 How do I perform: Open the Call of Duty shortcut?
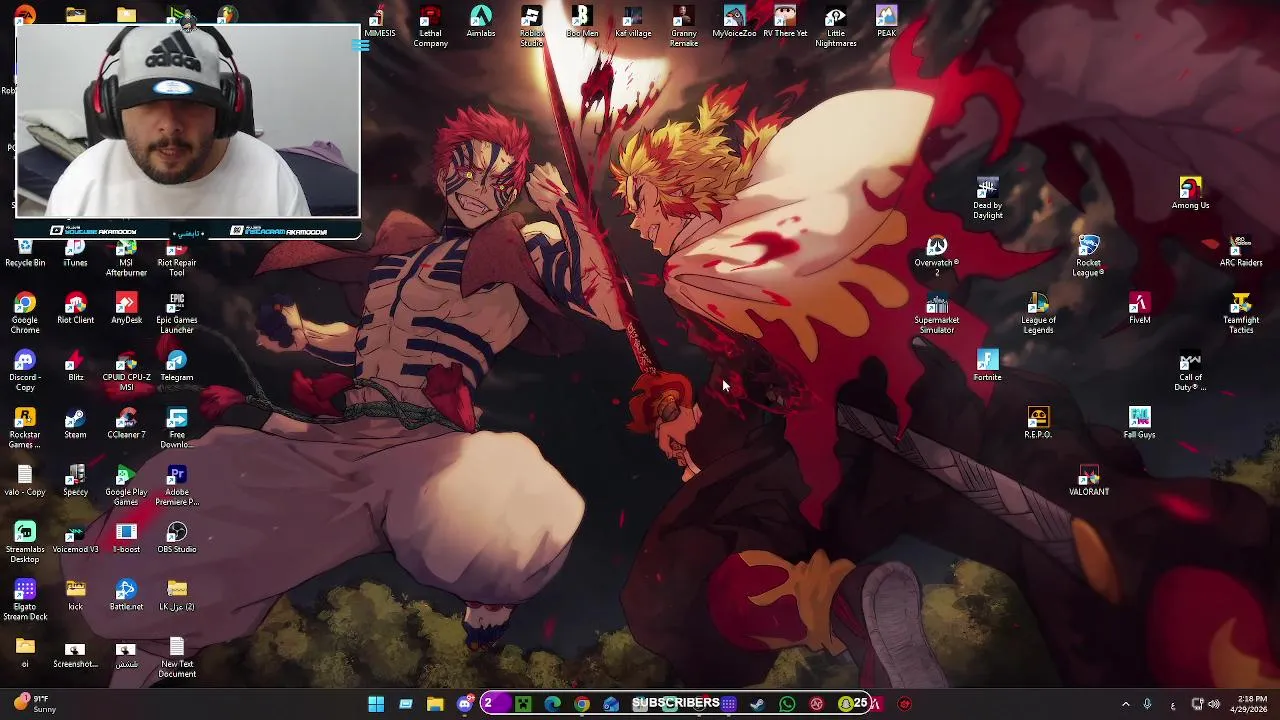point(1190,370)
